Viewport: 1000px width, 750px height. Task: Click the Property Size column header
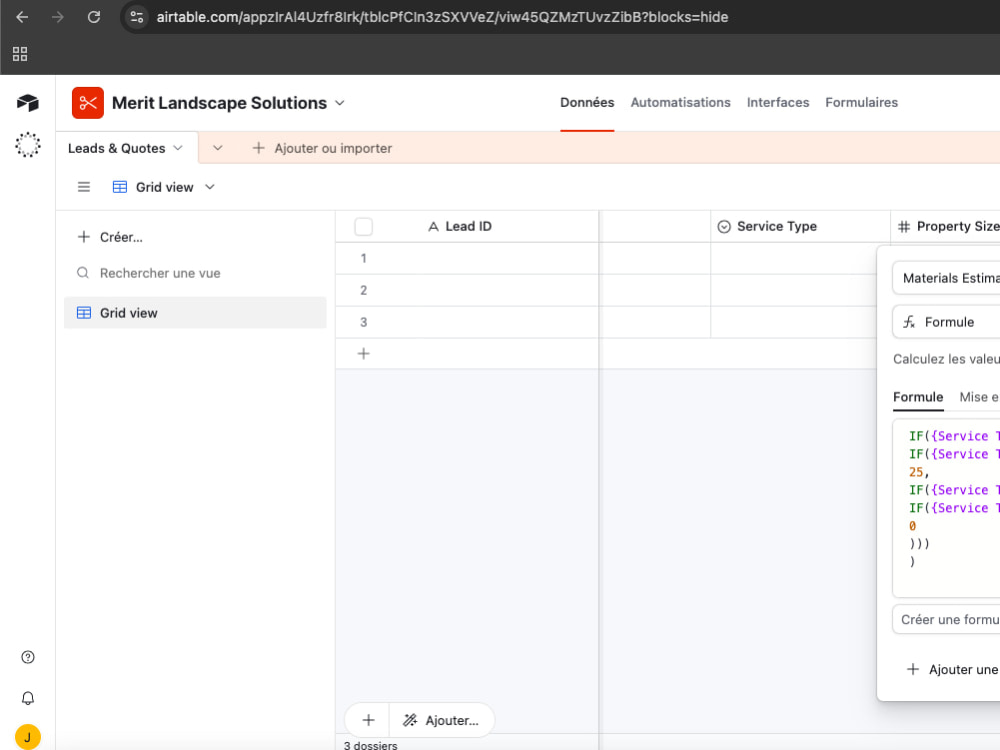click(946, 226)
